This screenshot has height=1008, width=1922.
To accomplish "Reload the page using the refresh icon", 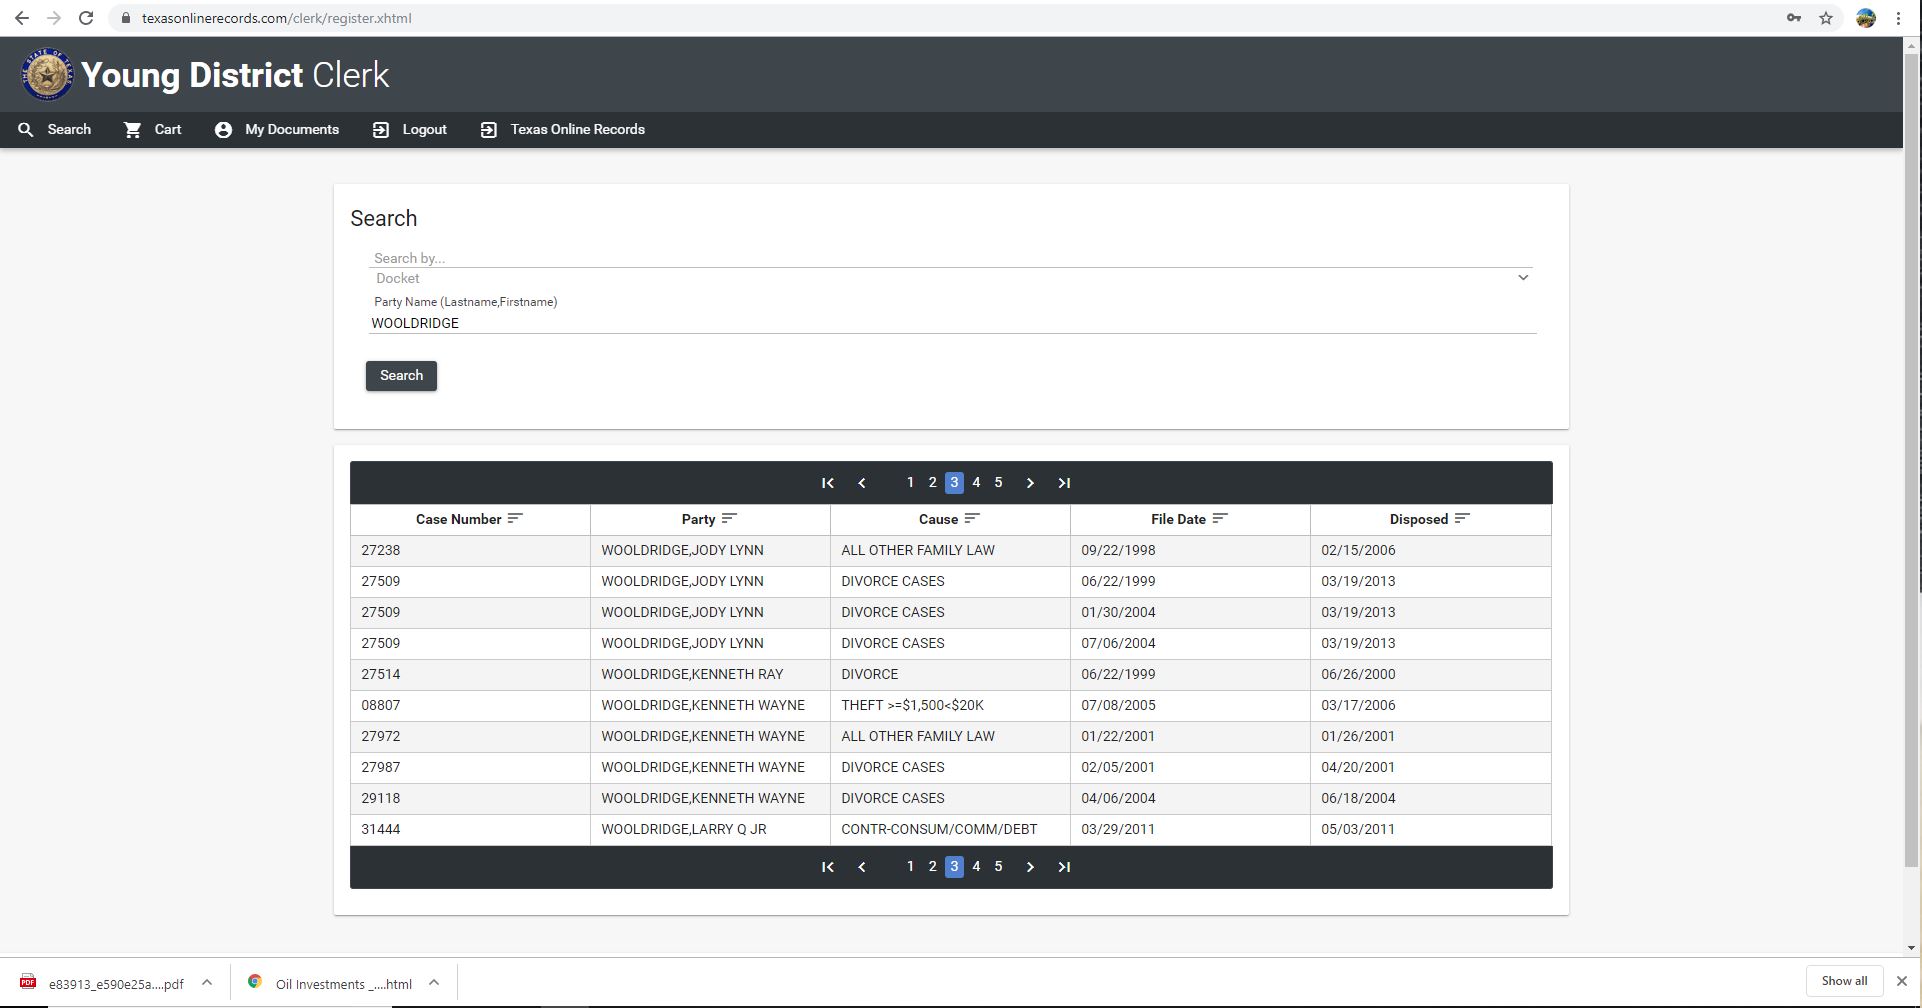I will (x=86, y=18).
